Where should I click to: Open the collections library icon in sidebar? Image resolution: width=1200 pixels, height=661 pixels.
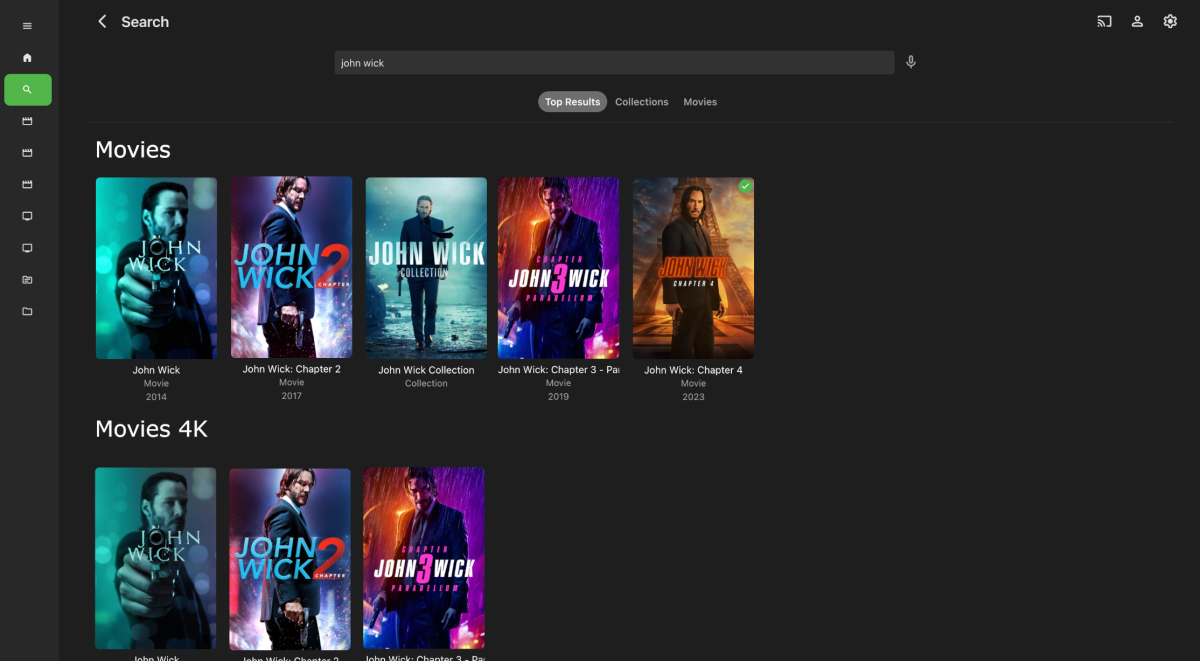click(27, 280)
